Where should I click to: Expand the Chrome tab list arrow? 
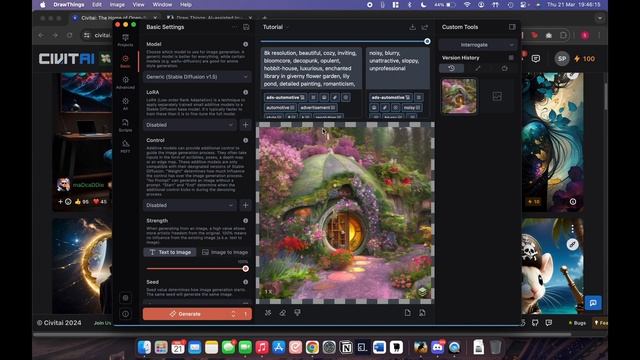(600, 18)
